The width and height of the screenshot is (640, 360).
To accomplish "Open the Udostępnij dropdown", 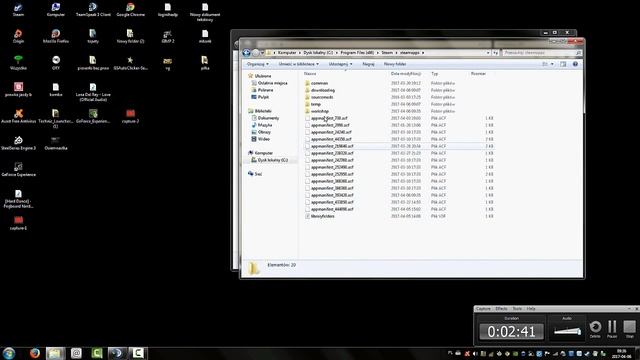I will [340, 64].
